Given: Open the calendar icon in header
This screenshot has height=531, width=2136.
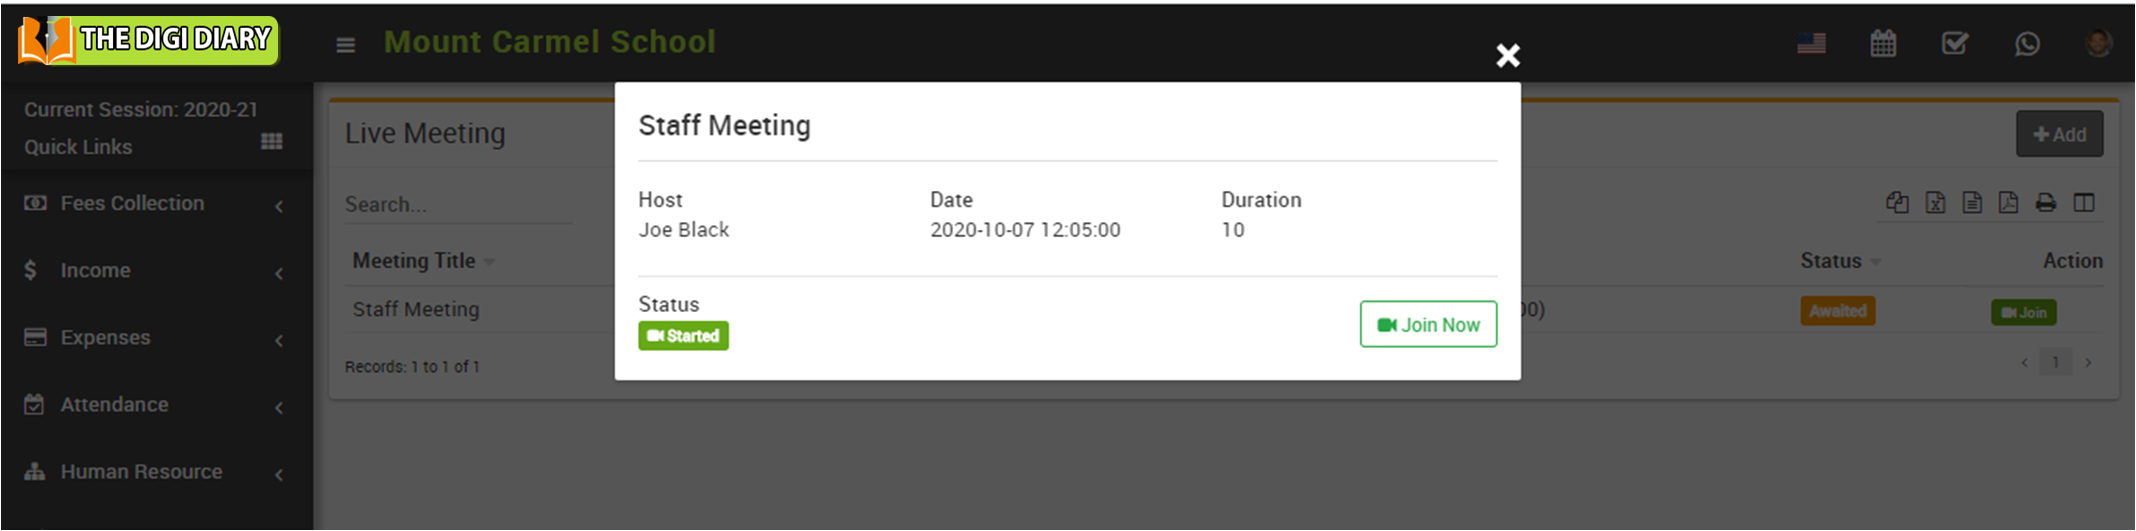Looking at the screenshot, I should coord(1883,44).
